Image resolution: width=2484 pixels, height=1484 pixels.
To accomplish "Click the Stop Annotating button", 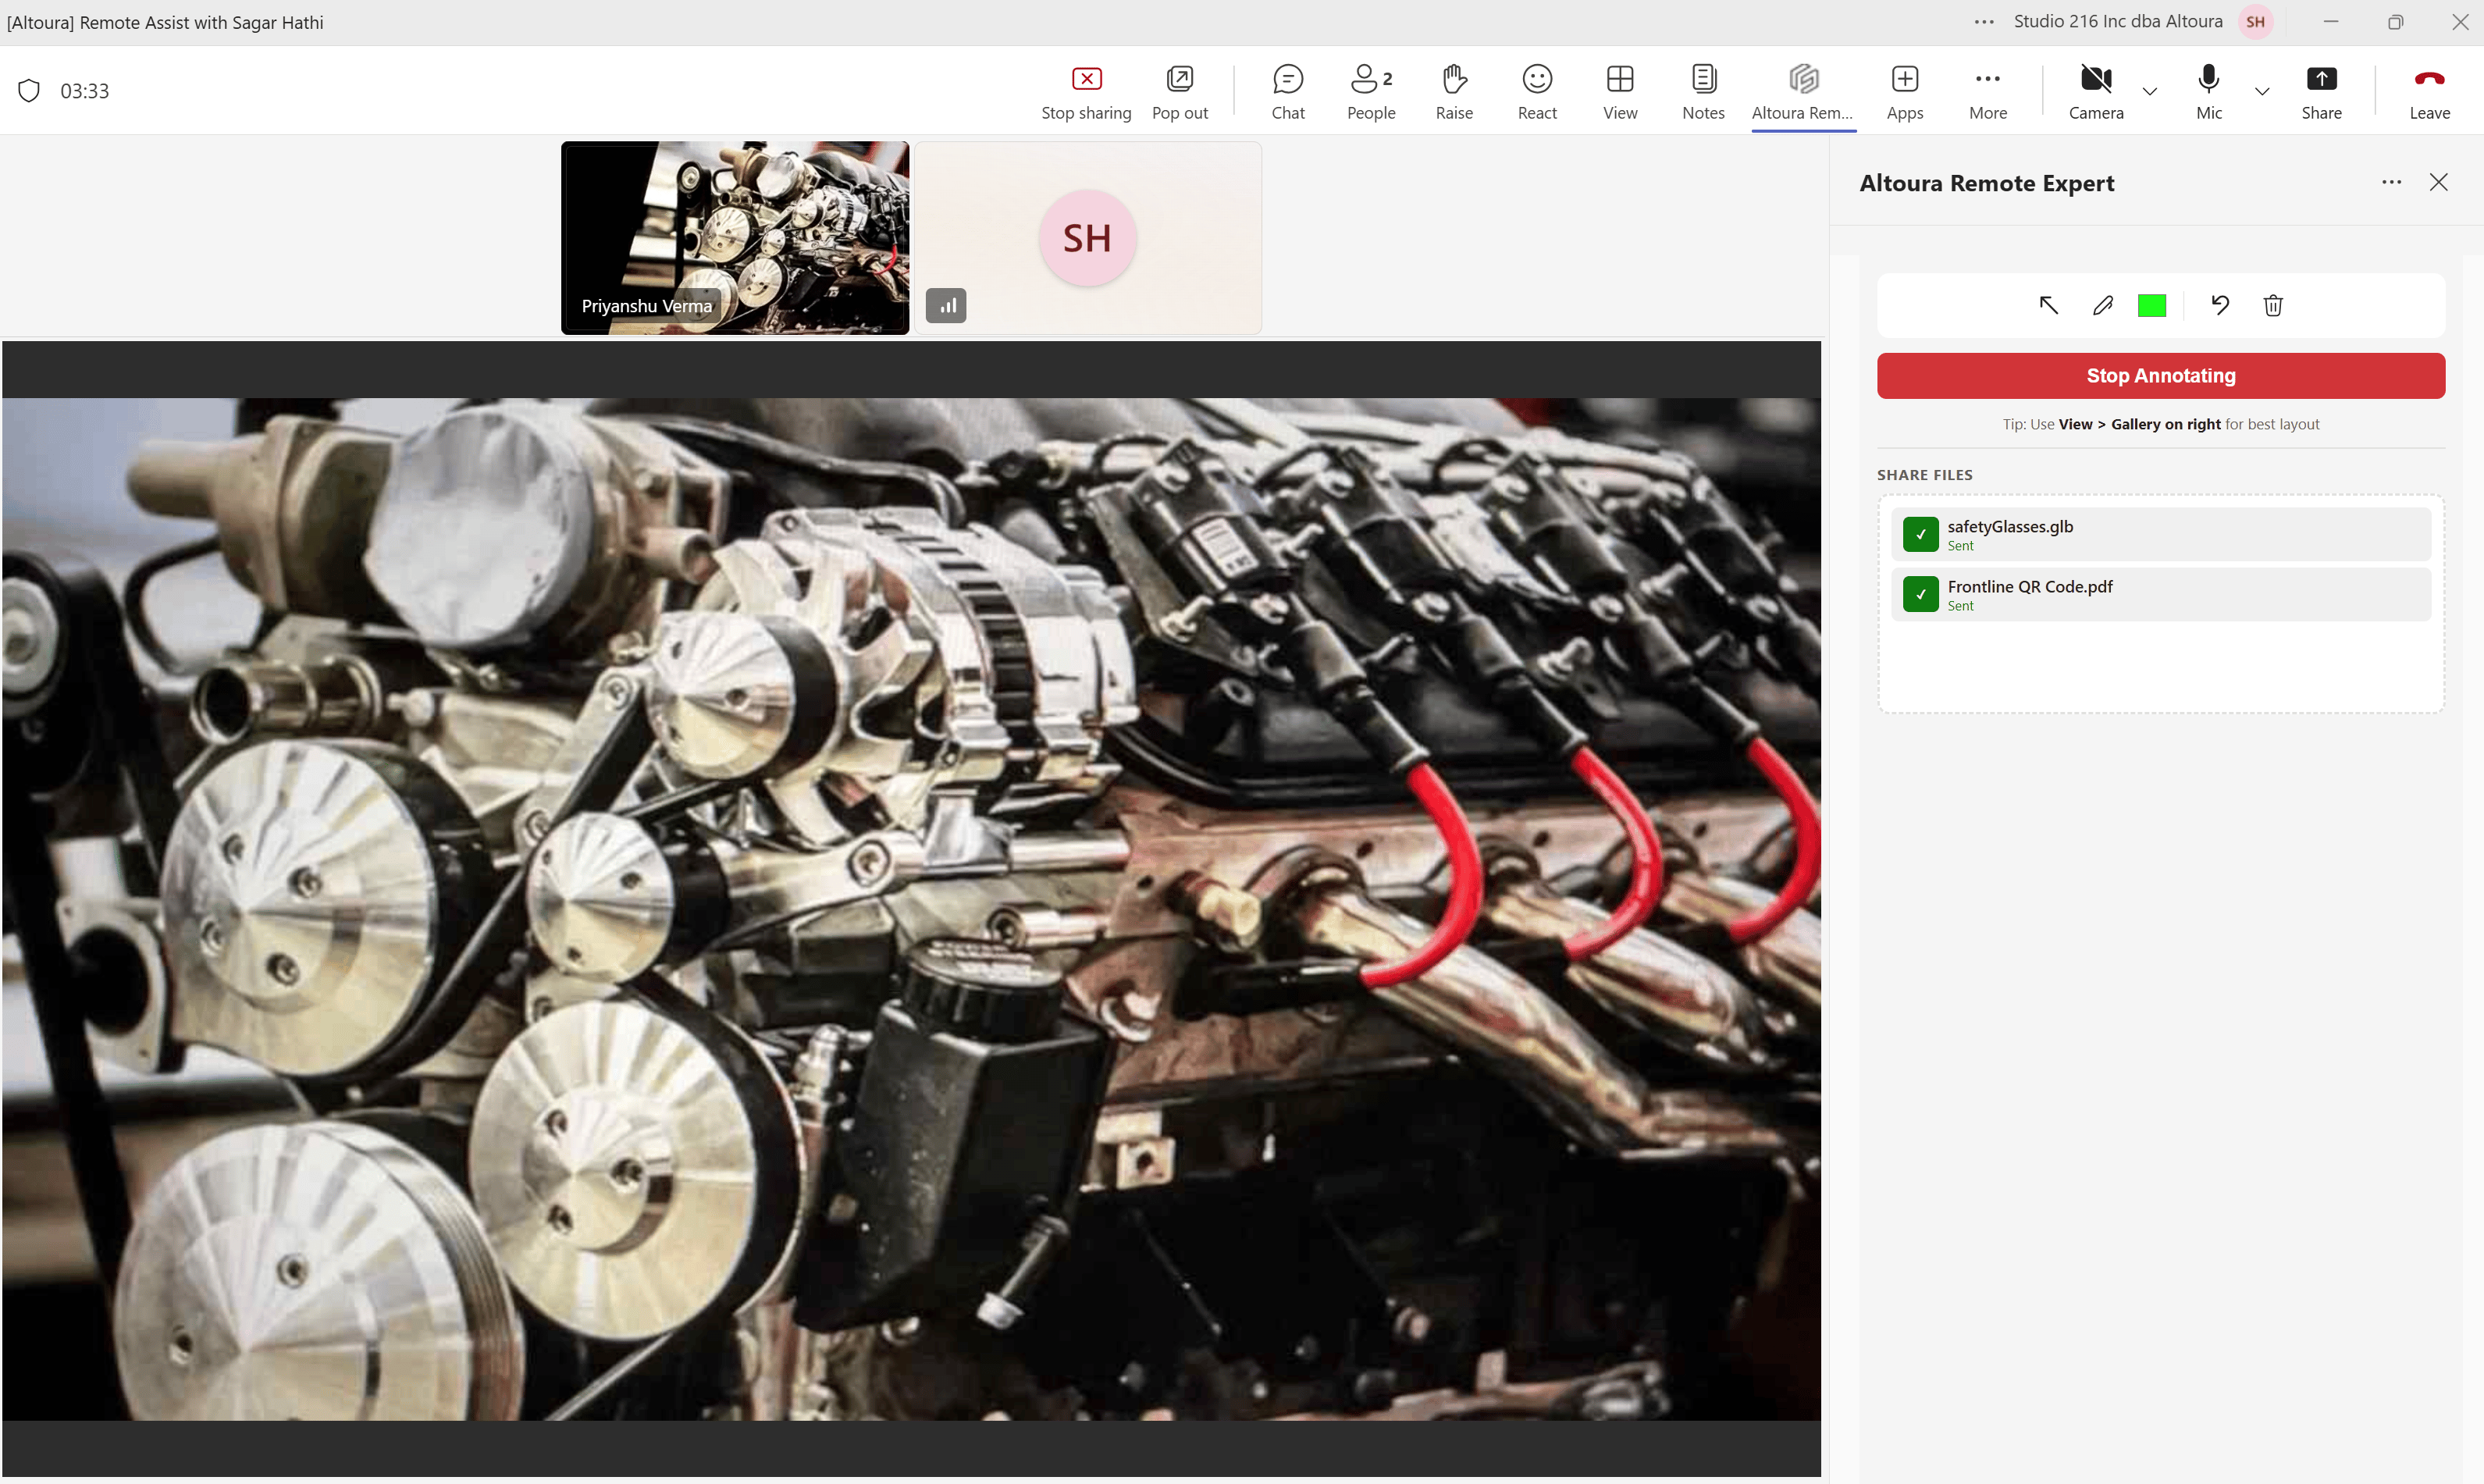I will click(x=2161, y=376).
